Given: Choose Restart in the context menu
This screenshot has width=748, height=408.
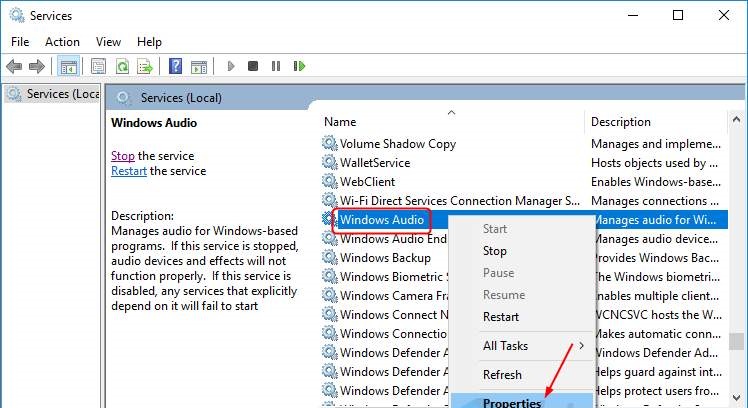Looking at the screenshot, I should coord(501,317).
